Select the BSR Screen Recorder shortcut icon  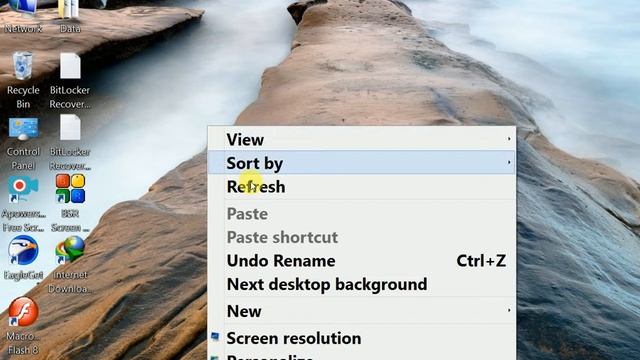coord(70,189)
